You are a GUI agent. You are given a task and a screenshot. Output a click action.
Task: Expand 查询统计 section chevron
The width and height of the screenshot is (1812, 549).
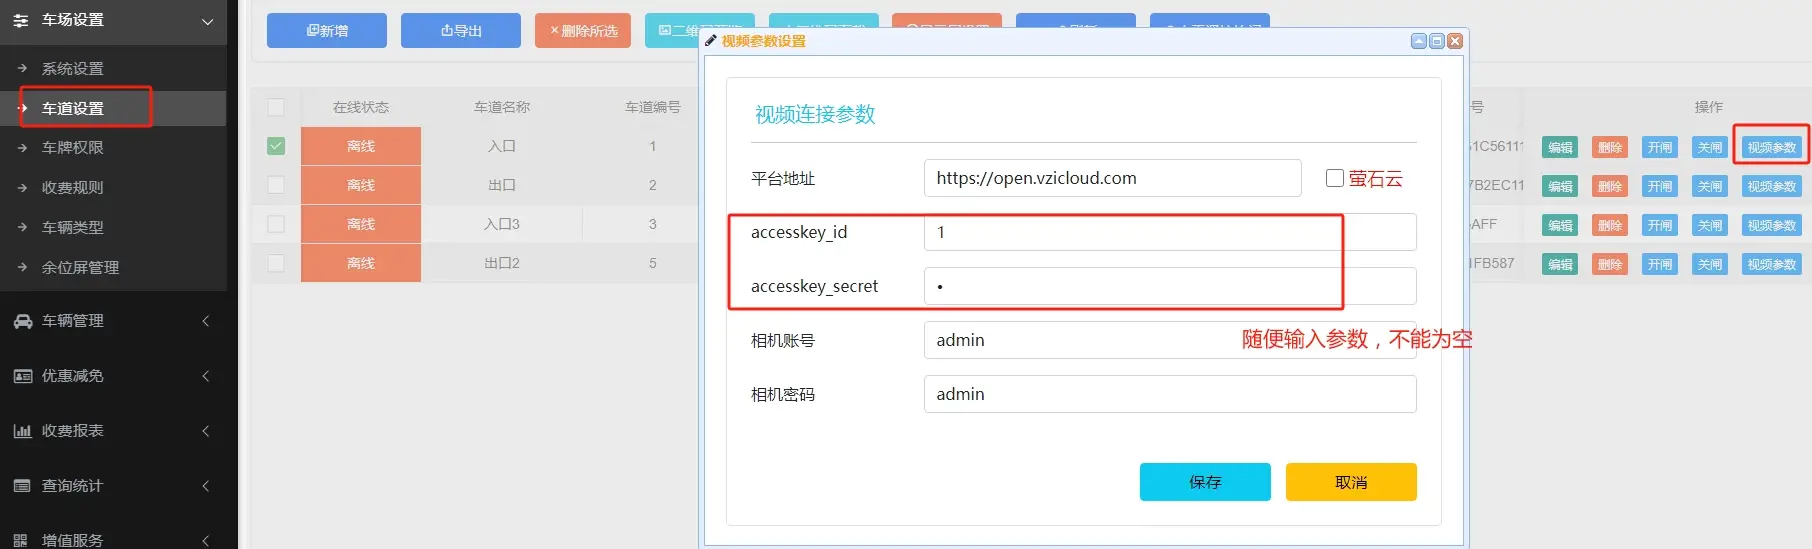click(206, 486)
